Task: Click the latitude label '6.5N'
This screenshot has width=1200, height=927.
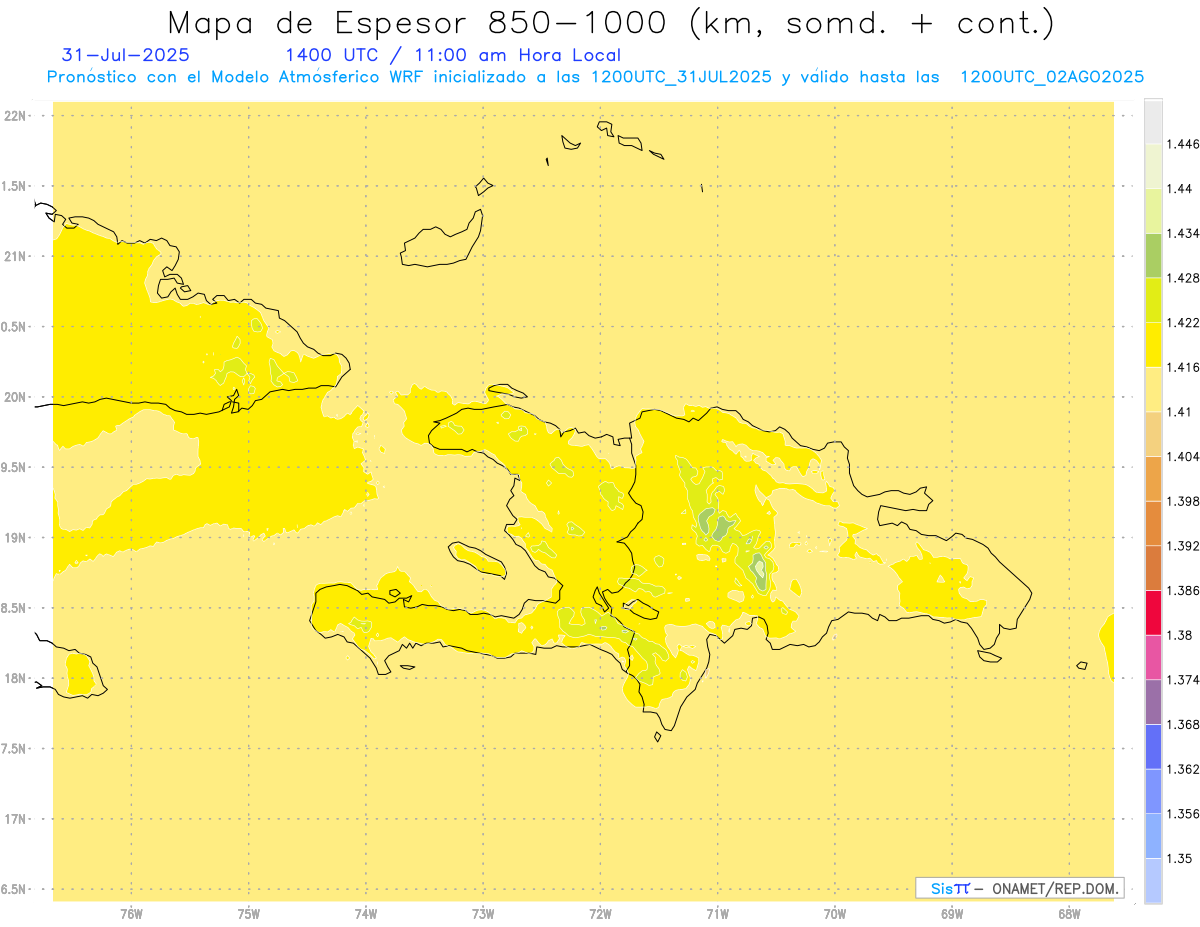Action: 13,889
